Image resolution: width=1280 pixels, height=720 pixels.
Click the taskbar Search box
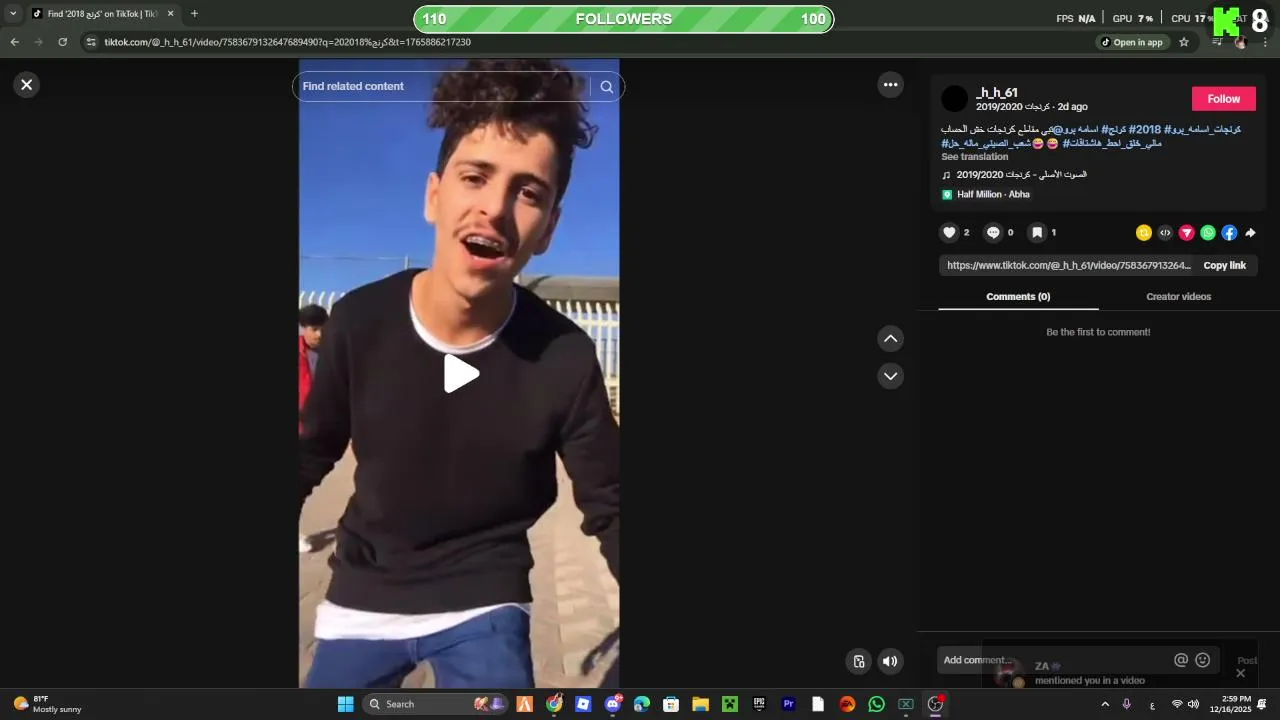click(436, 704)
